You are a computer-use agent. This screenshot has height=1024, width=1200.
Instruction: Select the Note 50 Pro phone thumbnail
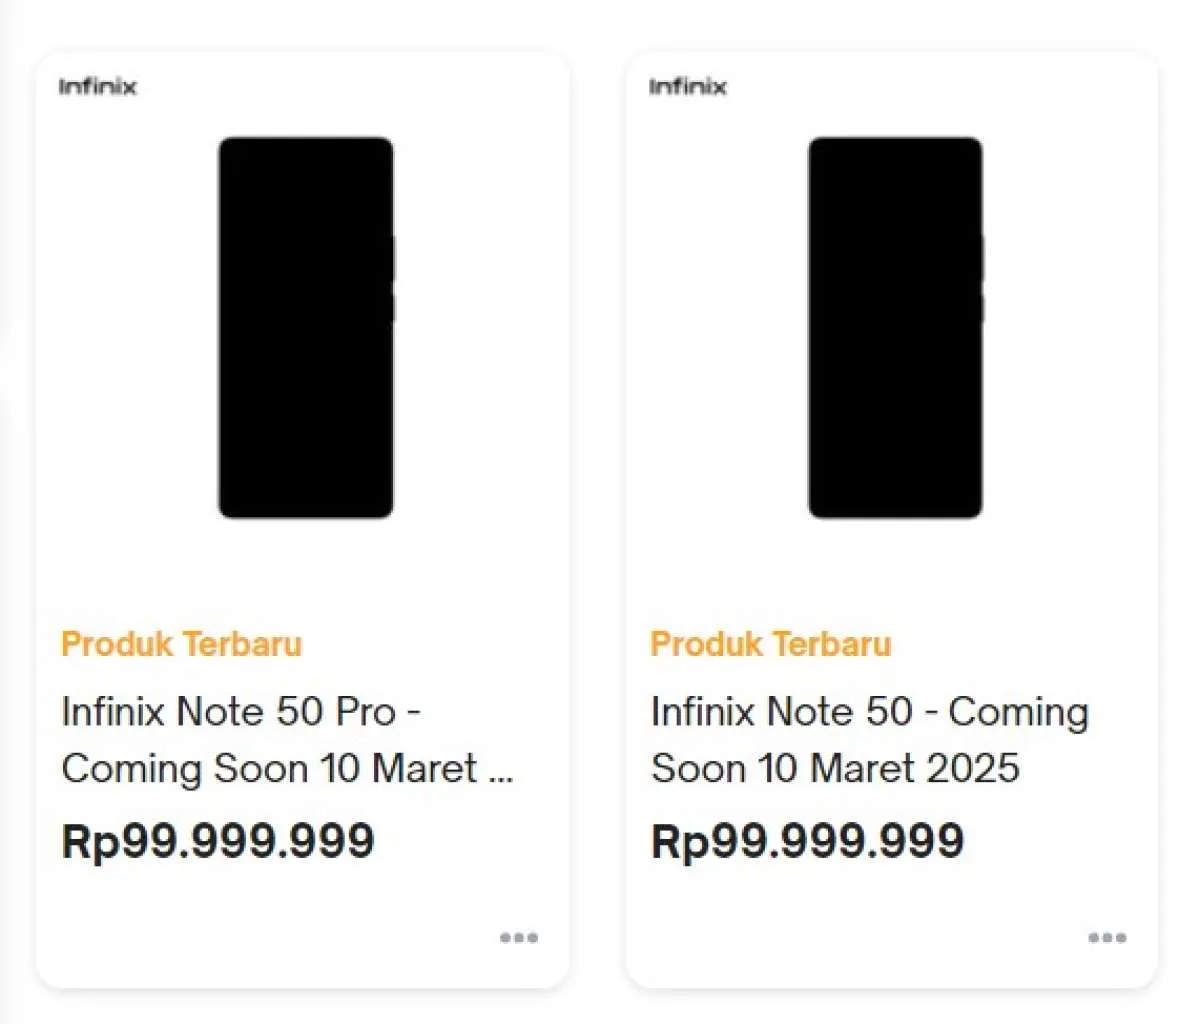click(x=305, y=328)
